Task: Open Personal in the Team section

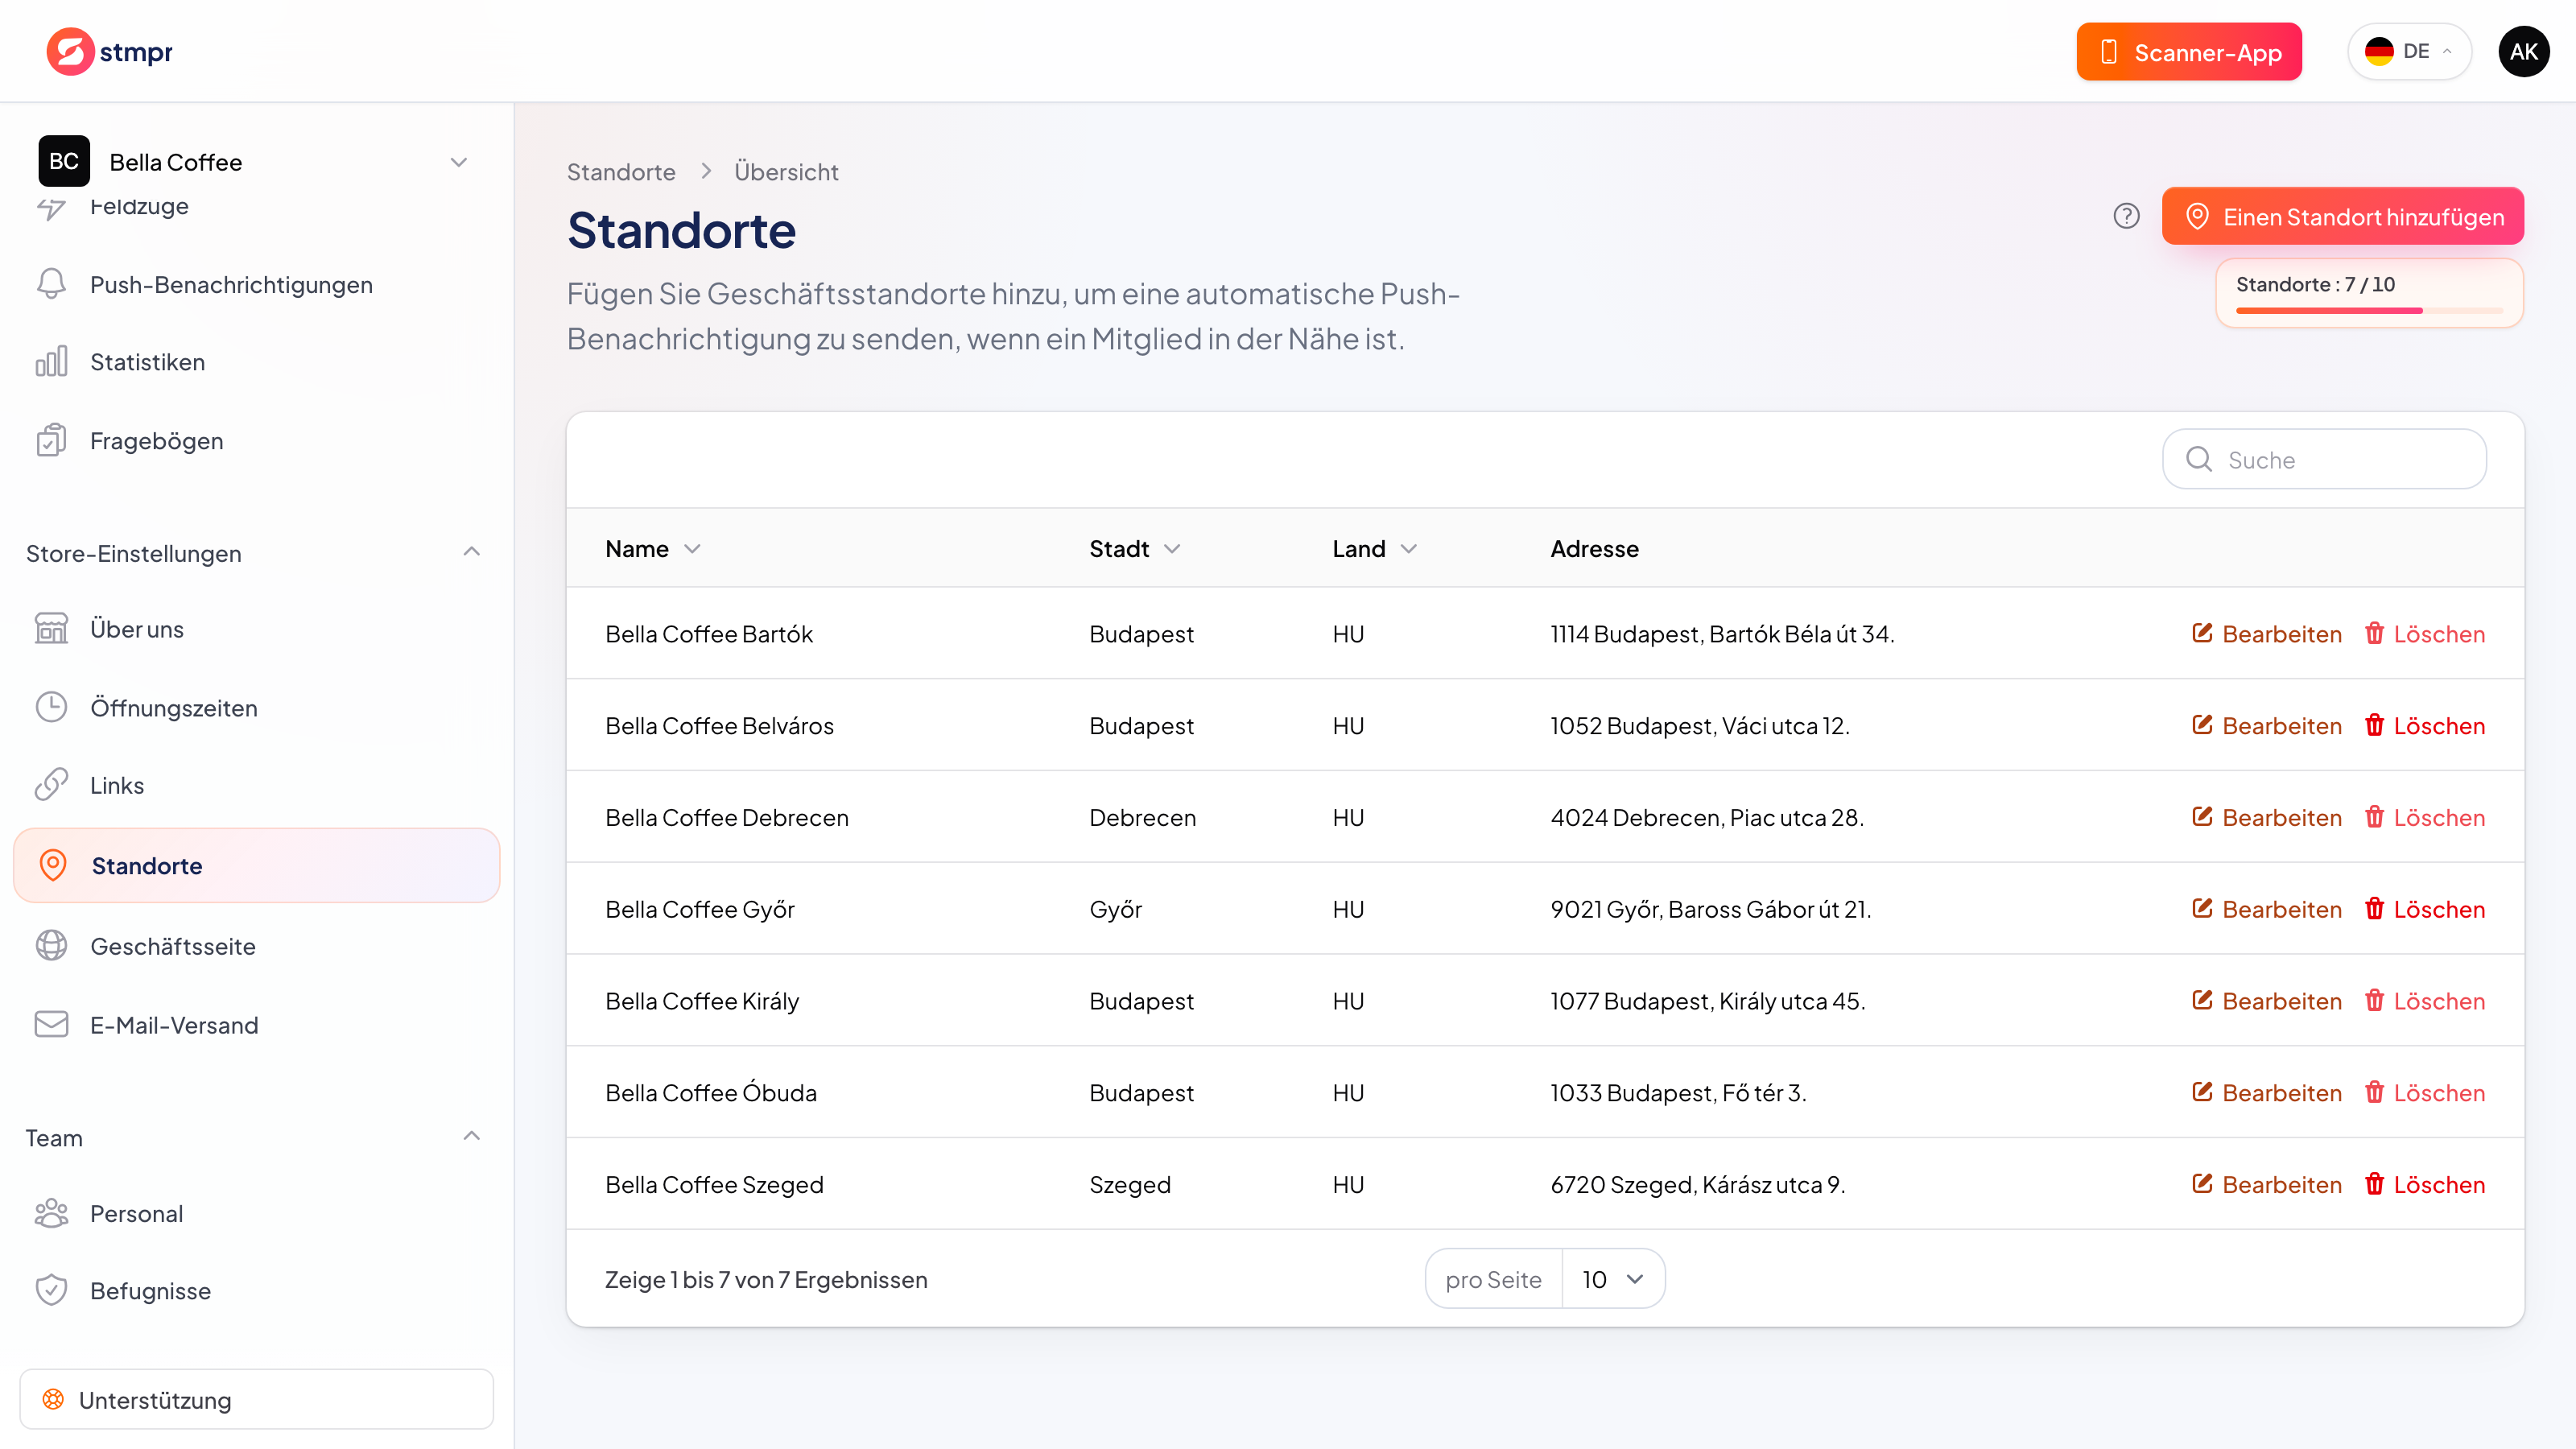Action: (x=257, y=1213)
